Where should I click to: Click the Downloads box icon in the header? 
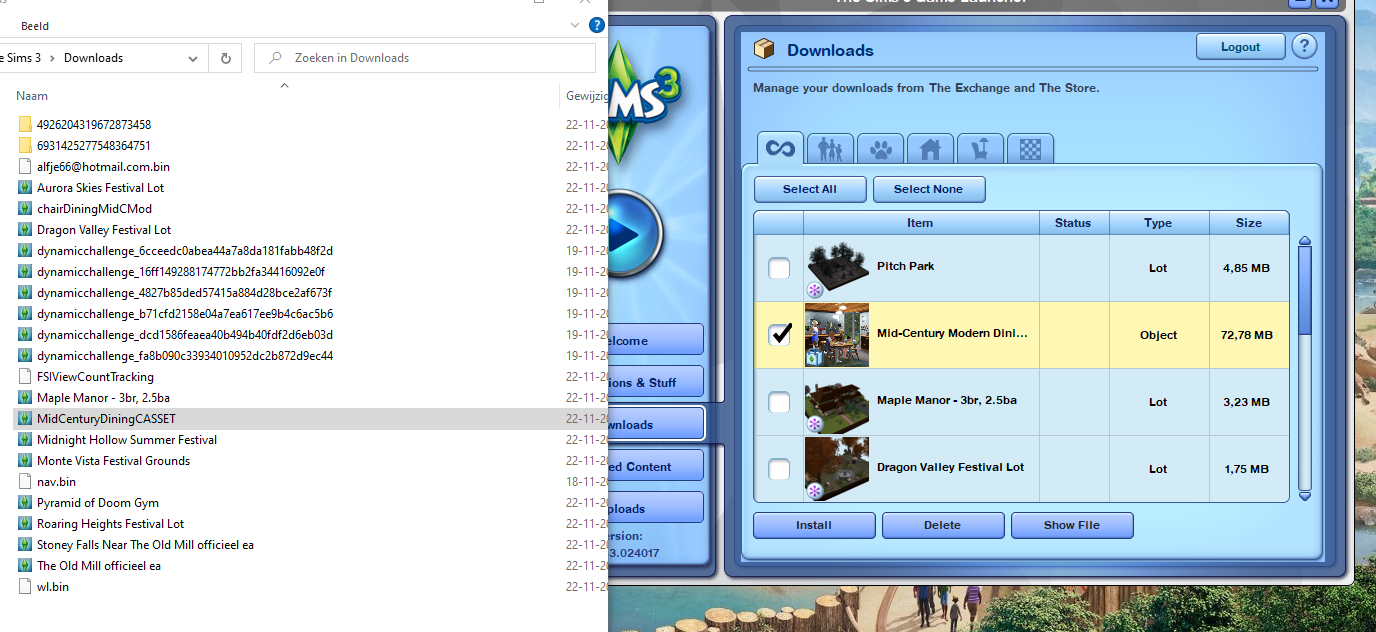[x=765, y=49]
